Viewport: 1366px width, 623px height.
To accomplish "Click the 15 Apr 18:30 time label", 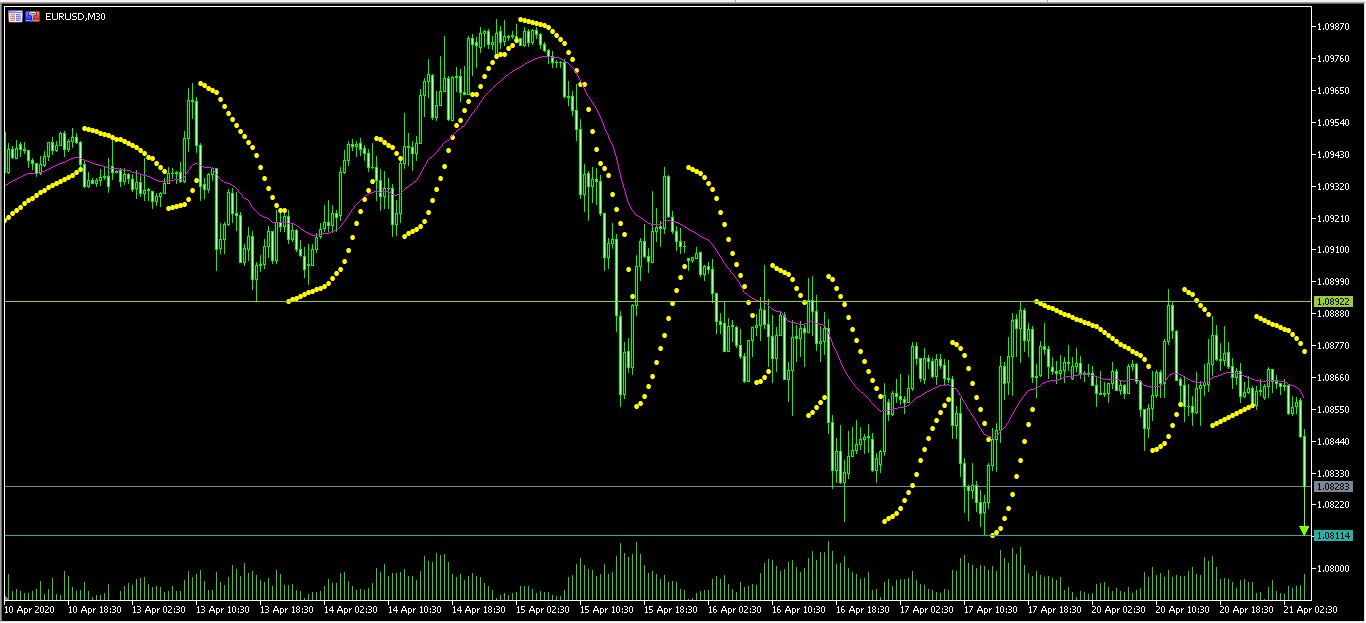I will pos(670,608).
